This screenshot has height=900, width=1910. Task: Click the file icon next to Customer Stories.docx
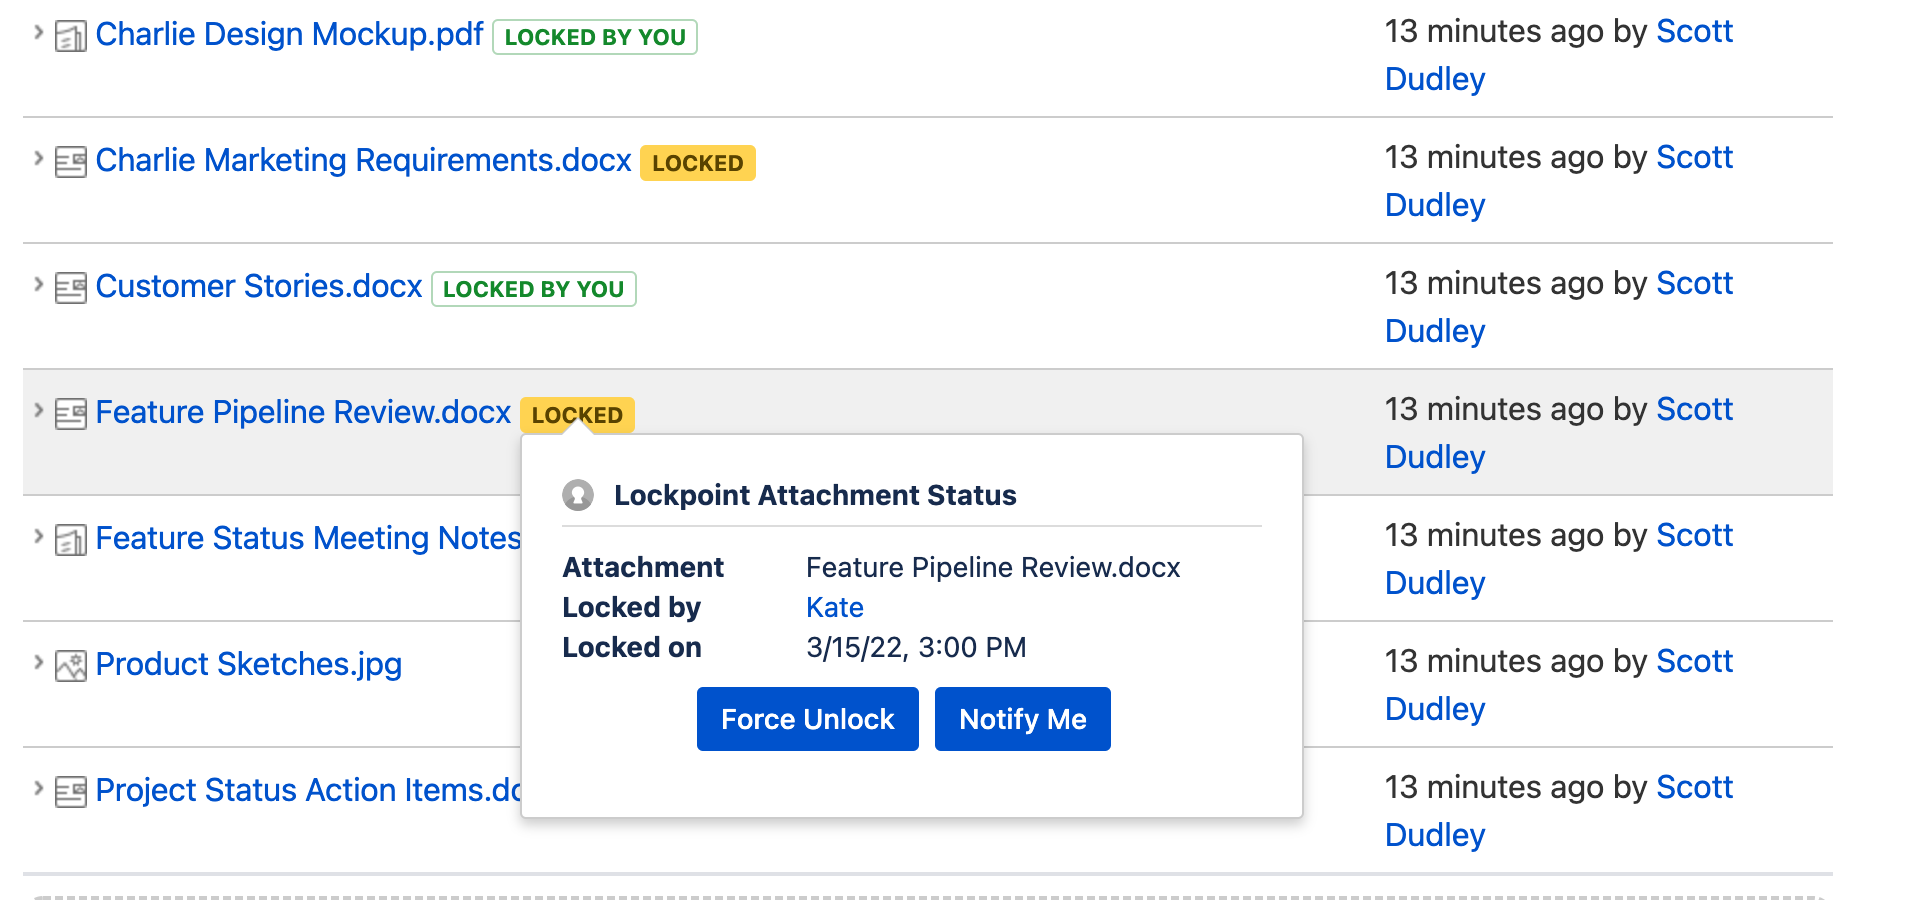pyautogui.click(x=70, y=288)
